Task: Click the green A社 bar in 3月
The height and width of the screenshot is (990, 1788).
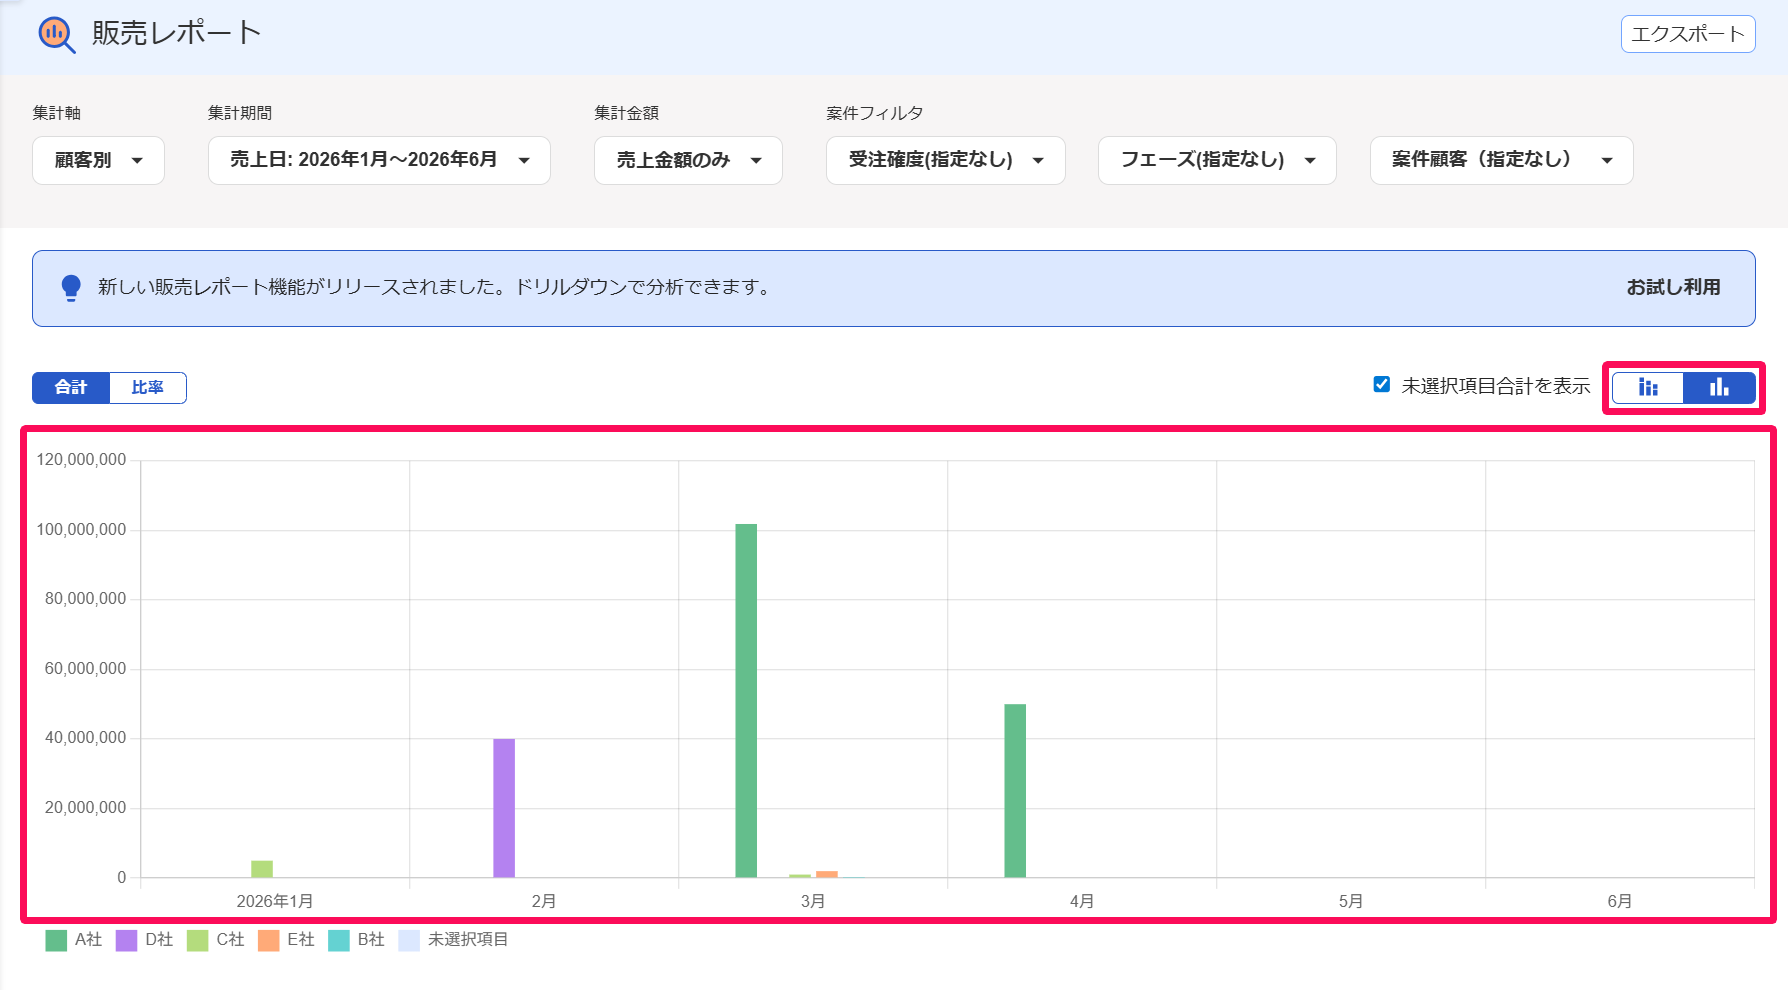Action: pos(746,700)
